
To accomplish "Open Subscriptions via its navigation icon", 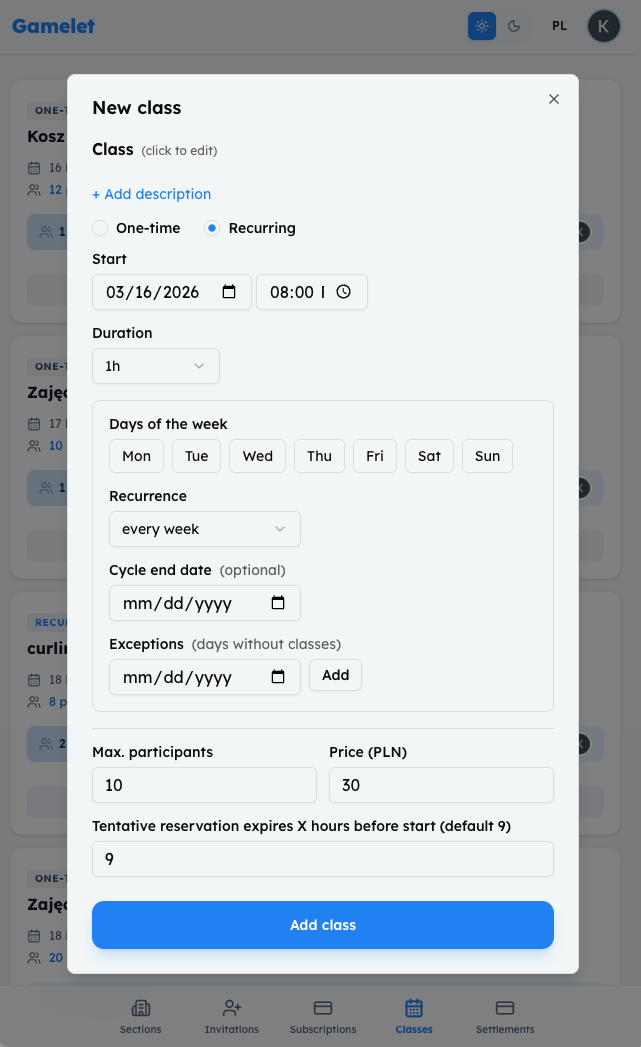I will tap(322, 1014).
